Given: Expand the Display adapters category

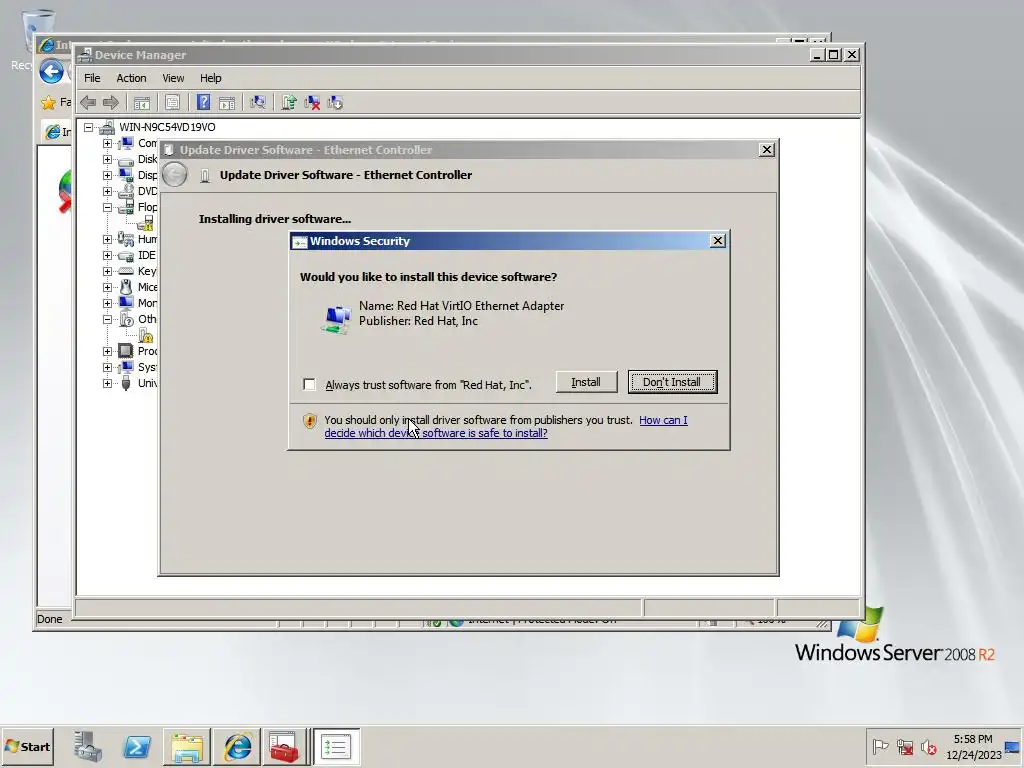Looking at the screenshot, I should (107, 175).
